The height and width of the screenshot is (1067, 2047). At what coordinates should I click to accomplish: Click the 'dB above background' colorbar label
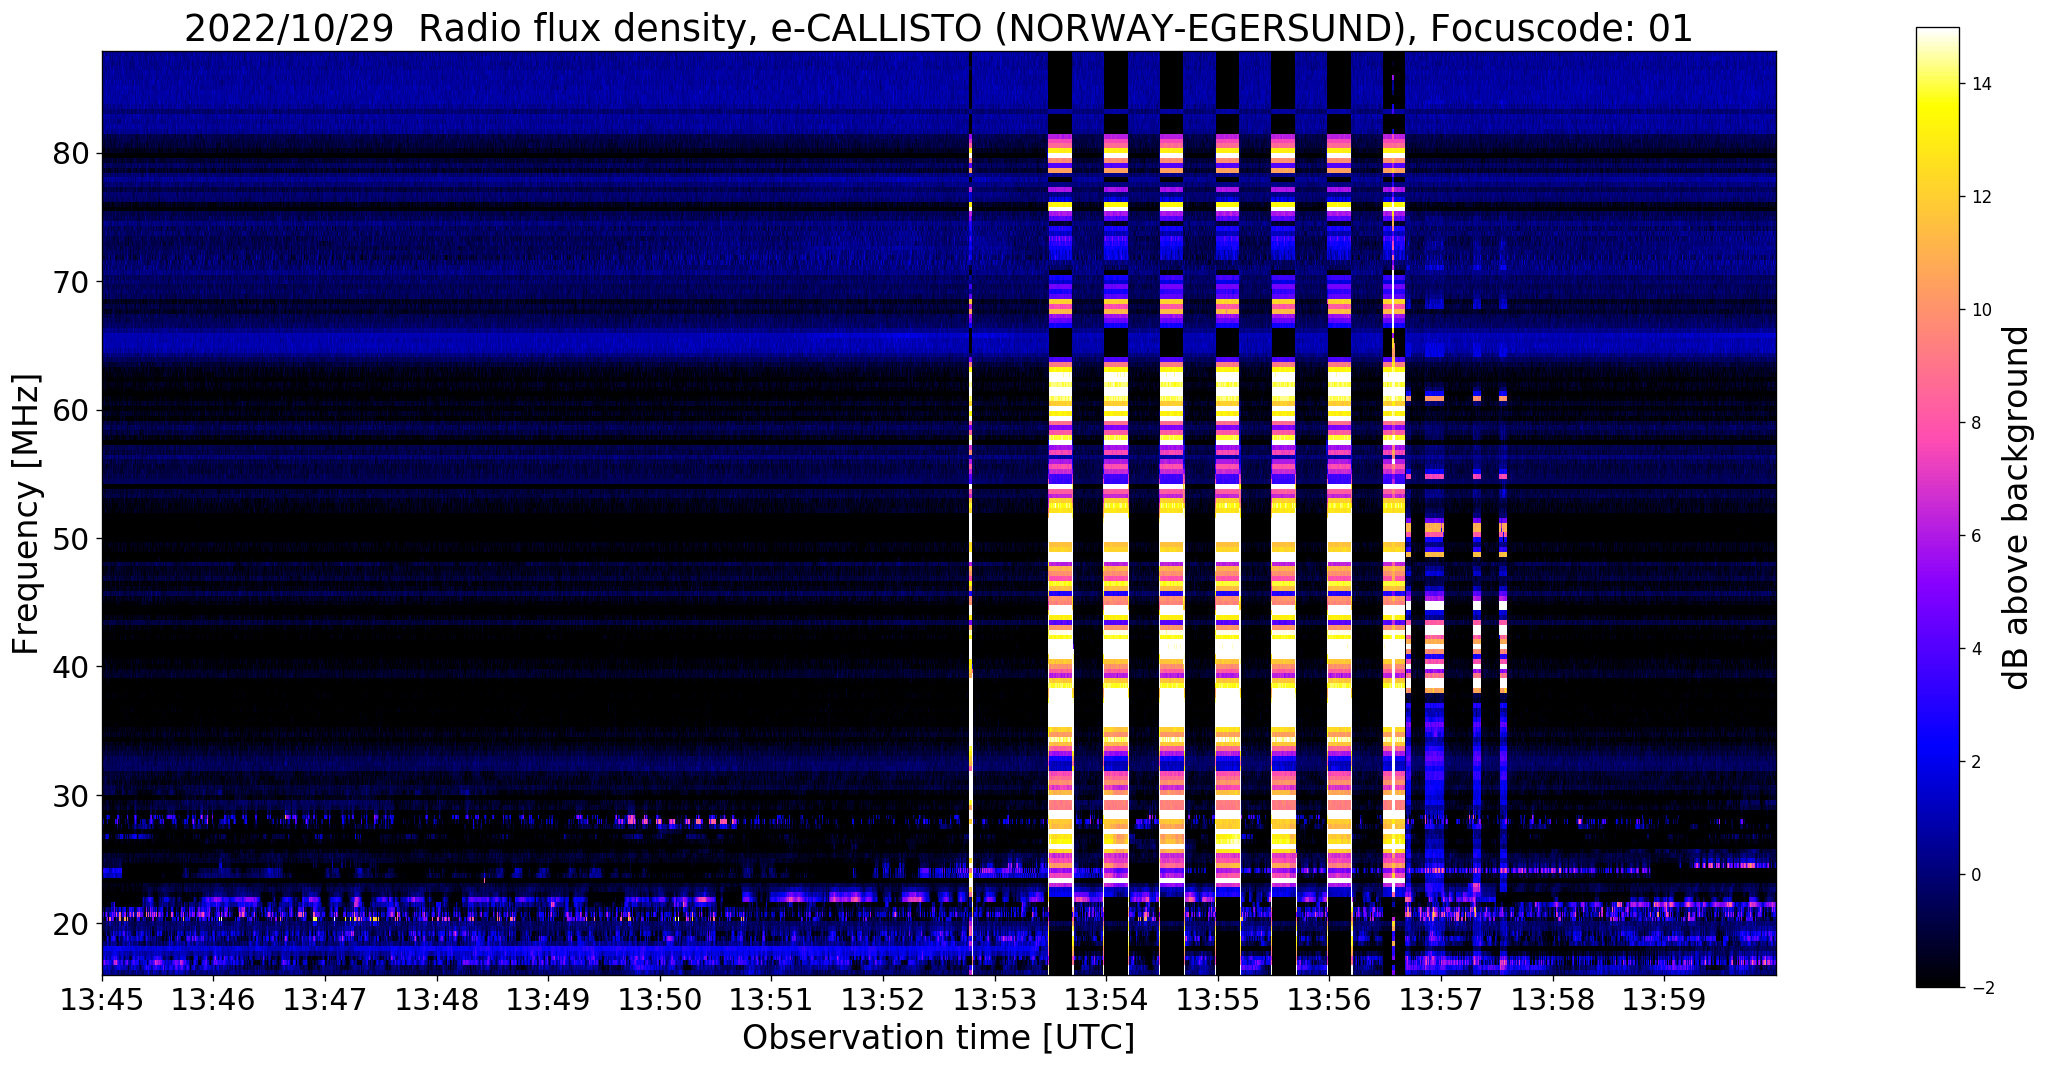point(2017,508)
